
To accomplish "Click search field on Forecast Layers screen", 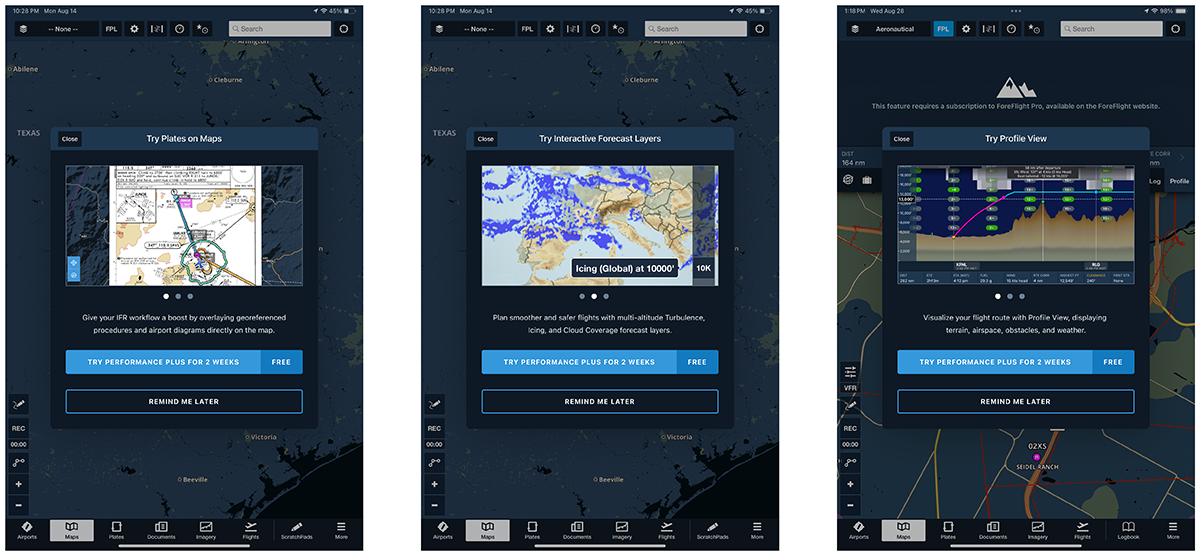I will (695, 29).
